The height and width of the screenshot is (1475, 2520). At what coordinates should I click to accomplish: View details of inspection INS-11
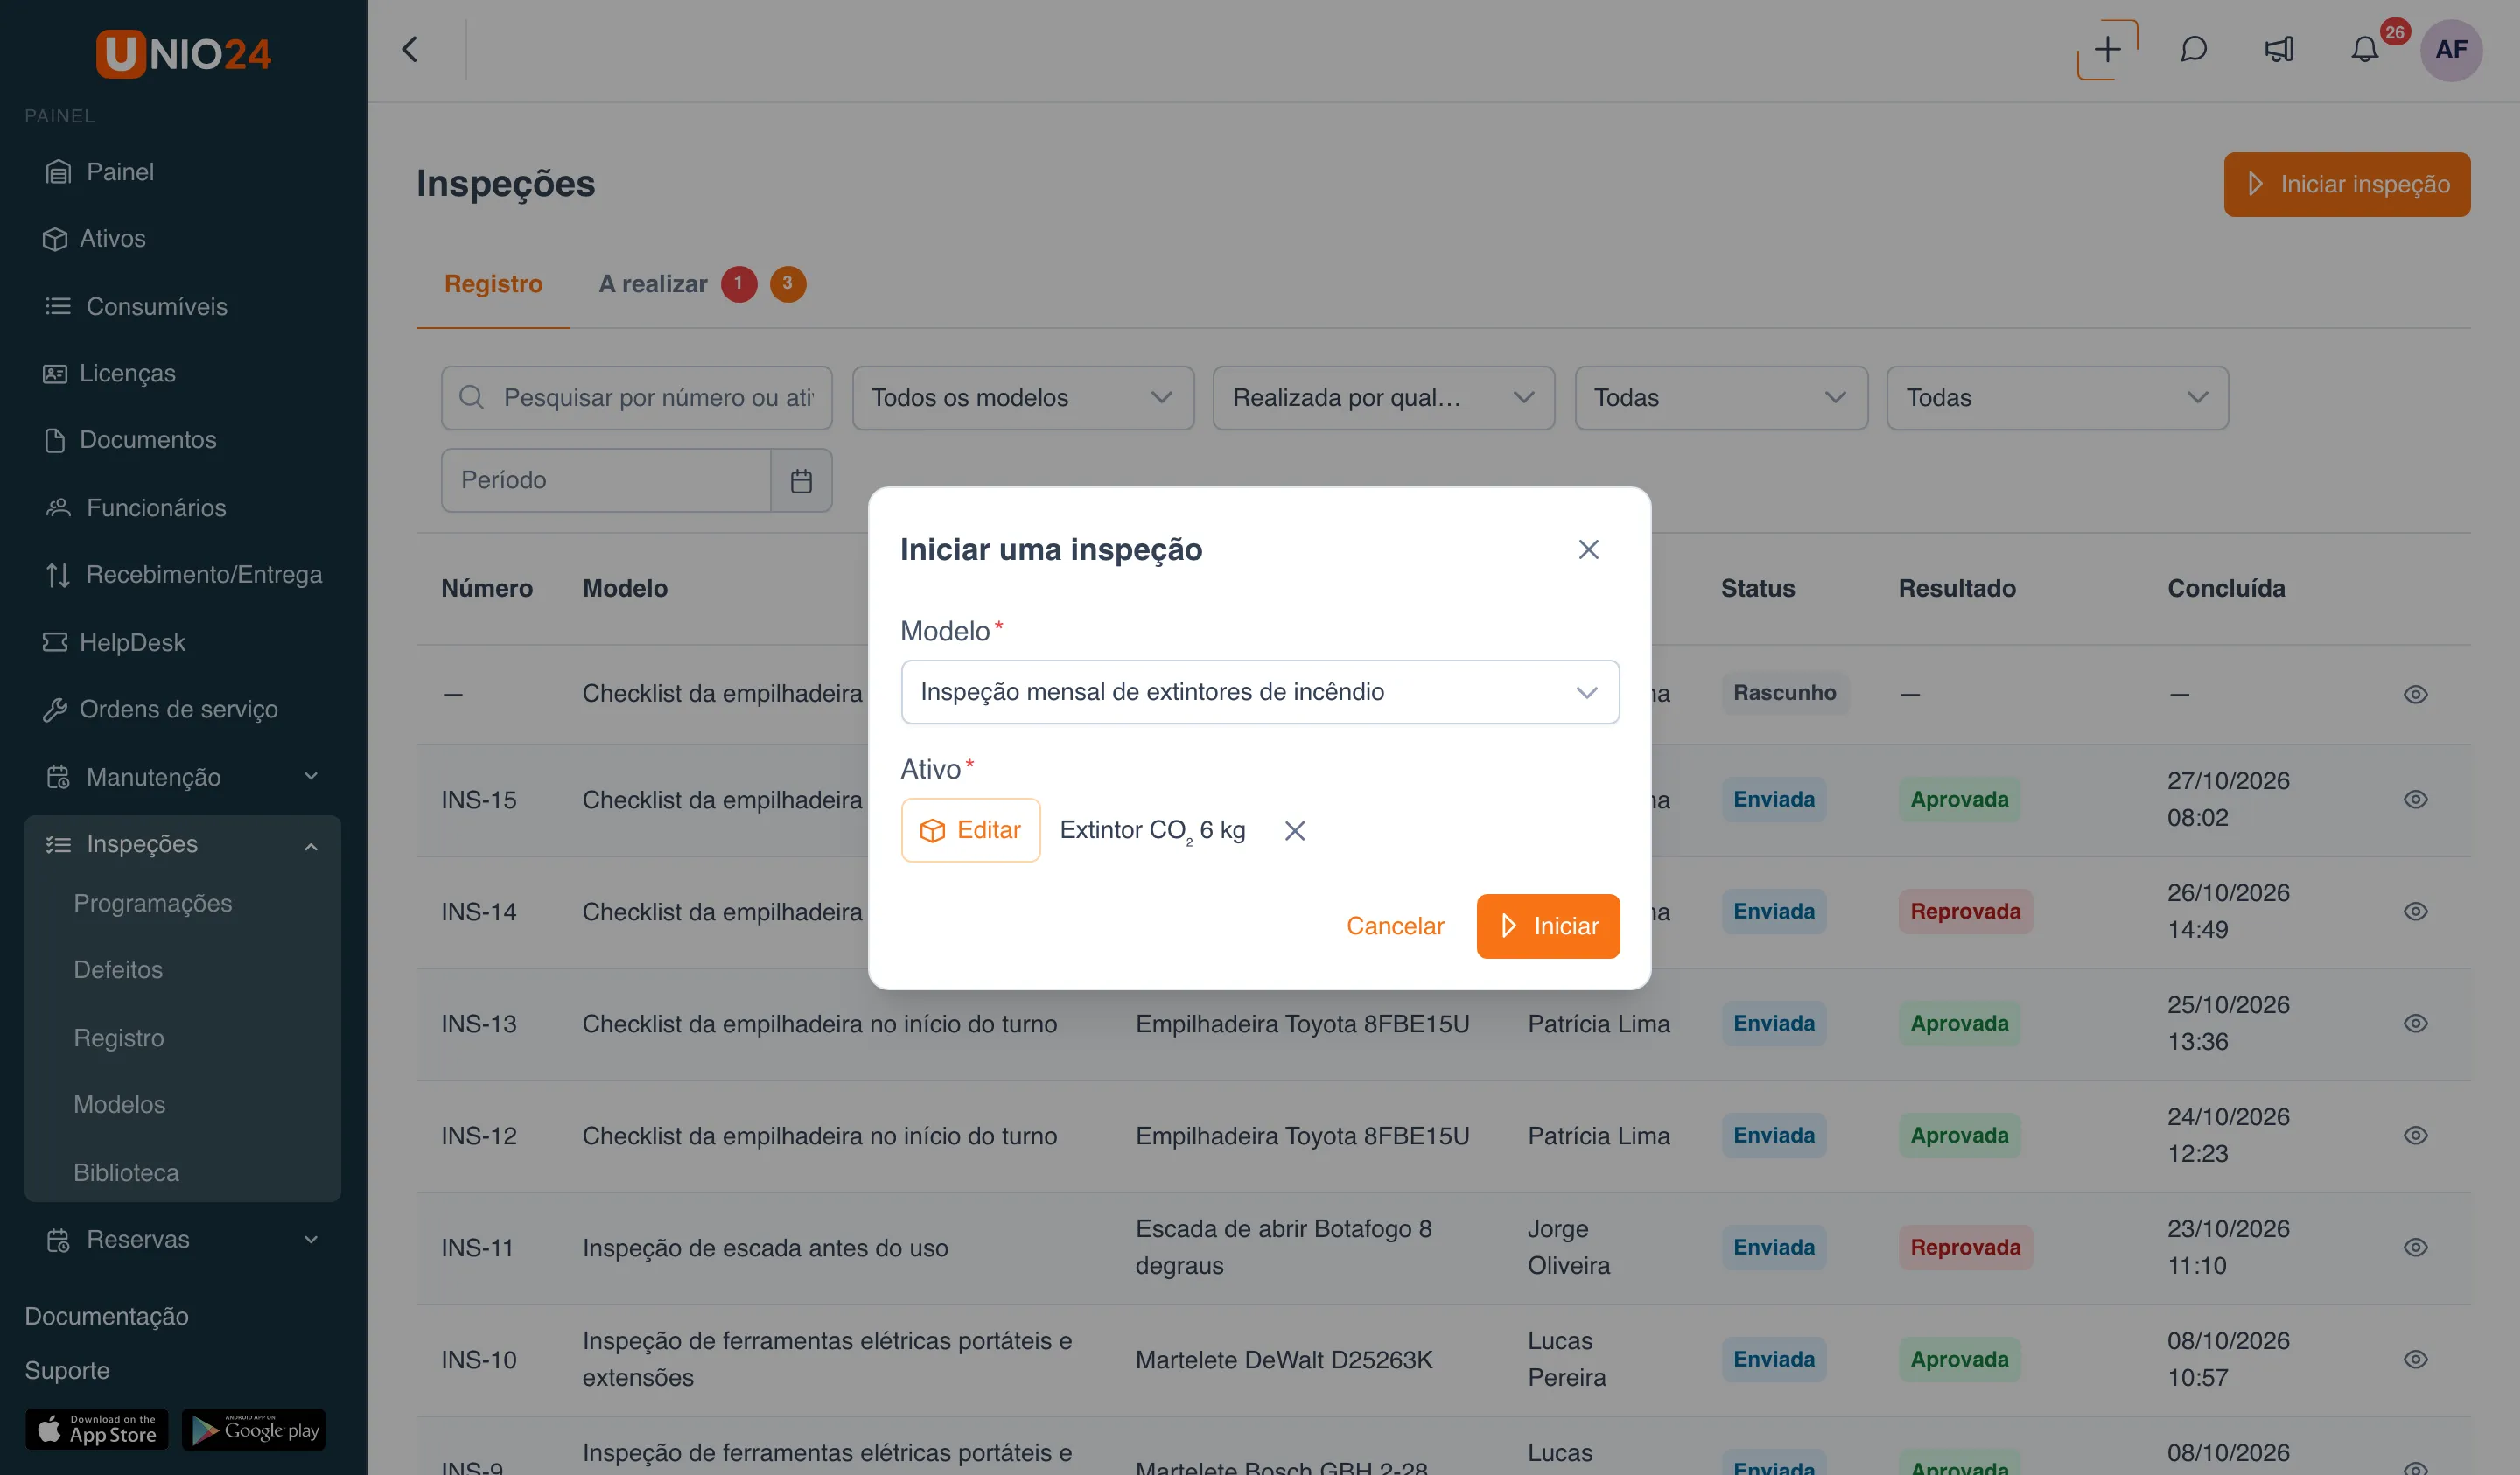[2416, 1248]
